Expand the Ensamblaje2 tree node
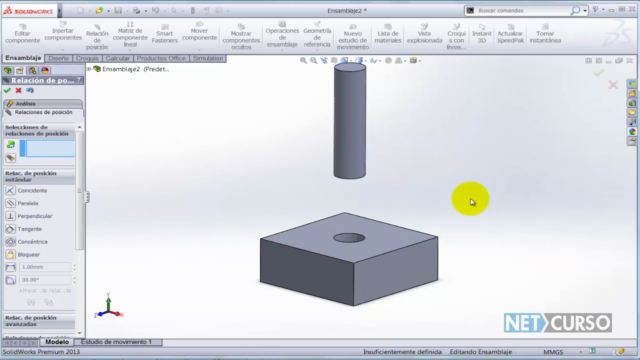This screenshot has width=640, height=360. (x=89, y=69)
